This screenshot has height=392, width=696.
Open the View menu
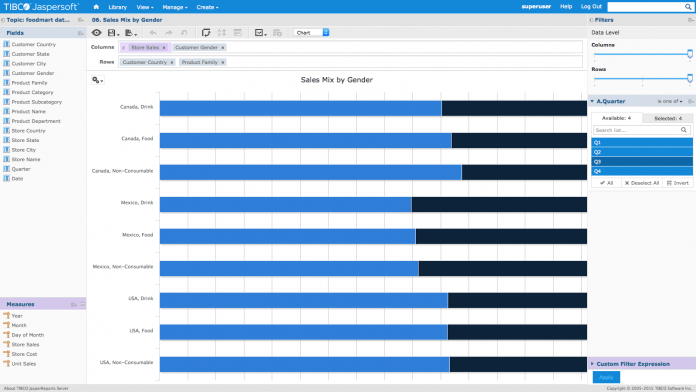[145, 7]
